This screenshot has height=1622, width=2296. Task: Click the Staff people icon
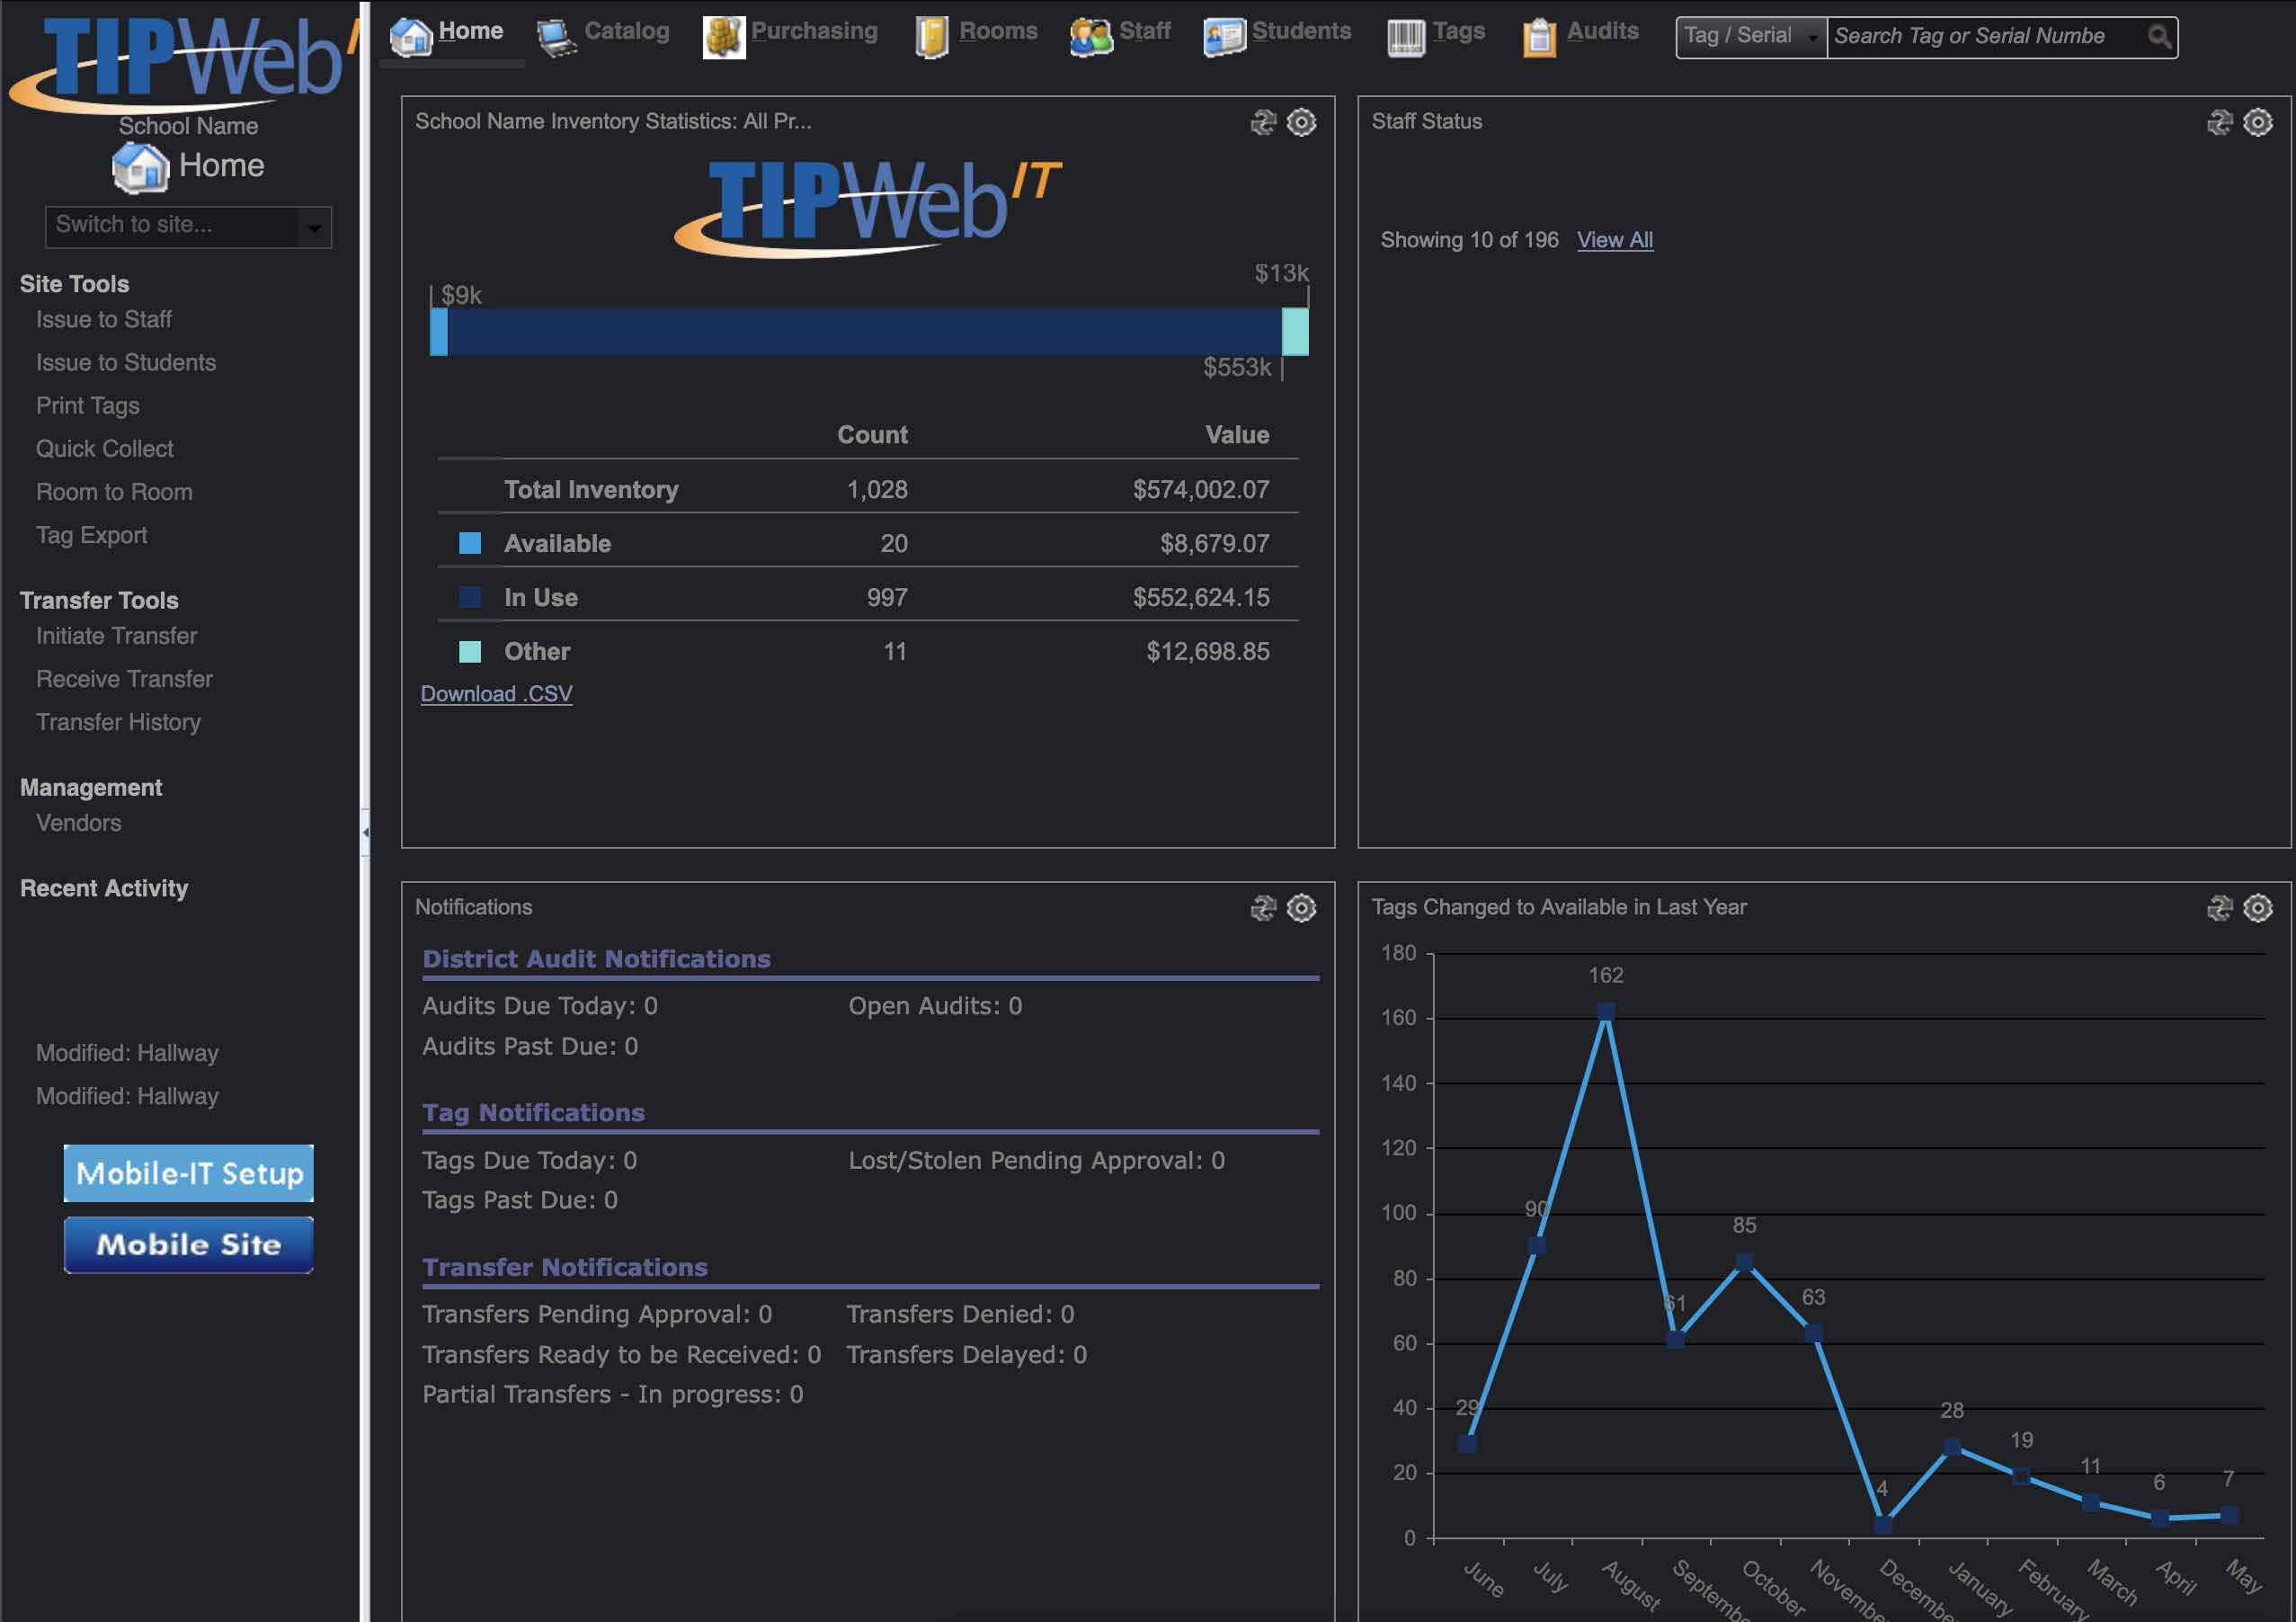click(1090, 38)
